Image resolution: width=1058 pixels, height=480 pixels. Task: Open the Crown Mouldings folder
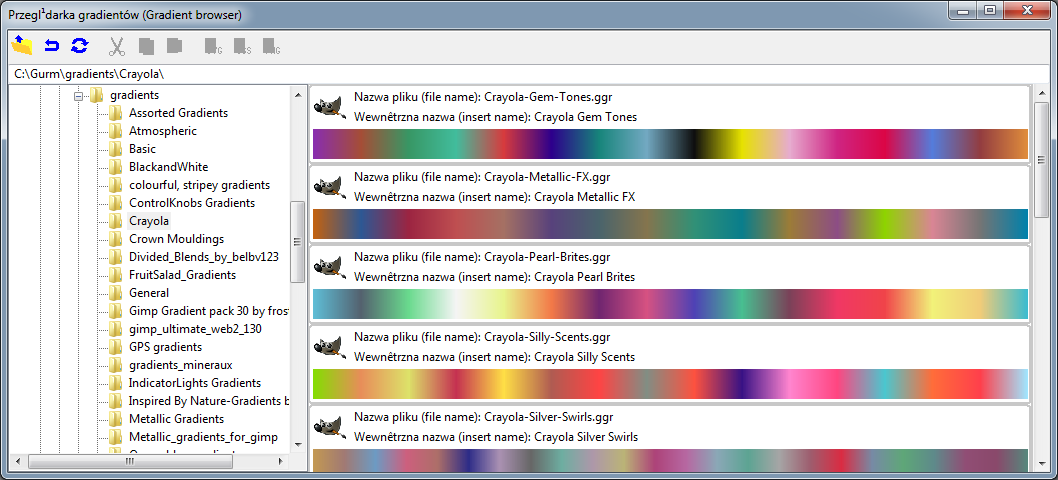coord(177,239)
